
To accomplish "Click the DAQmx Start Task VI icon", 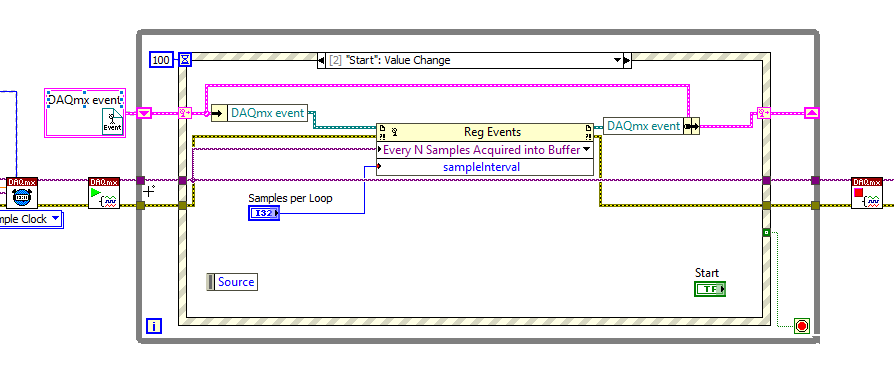I will tap(104, 193).
